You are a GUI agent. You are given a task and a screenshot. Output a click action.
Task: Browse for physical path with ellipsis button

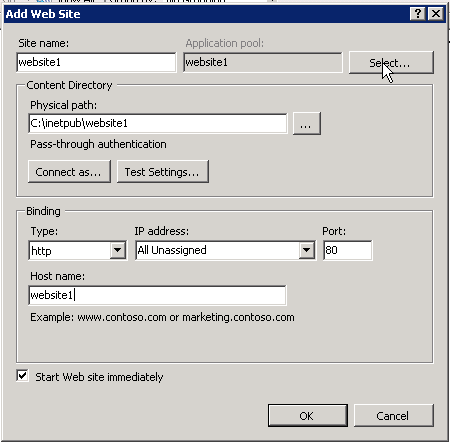[x=307, y=124]
